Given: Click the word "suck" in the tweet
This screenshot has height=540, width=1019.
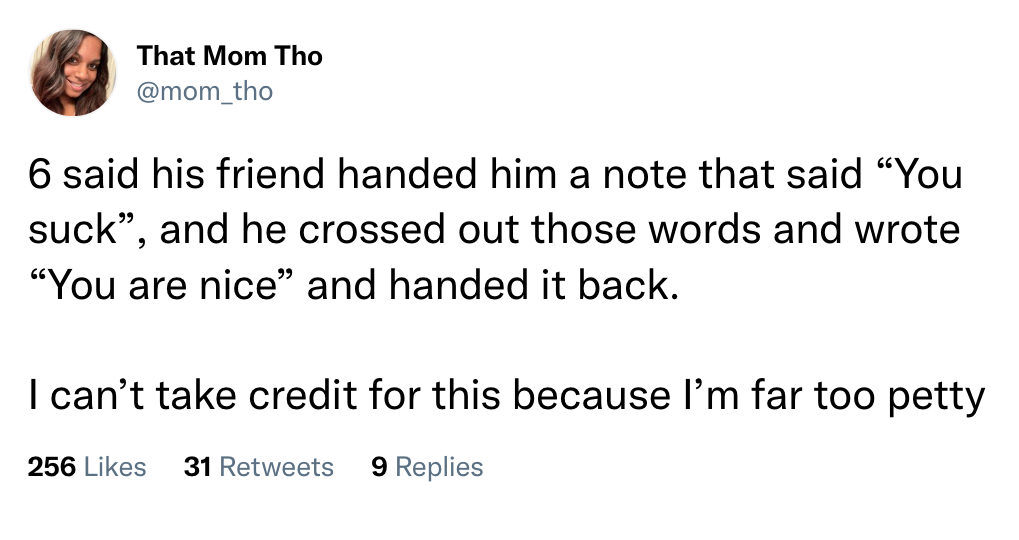Looking at the screenshot, I should (x=72, y=229).
